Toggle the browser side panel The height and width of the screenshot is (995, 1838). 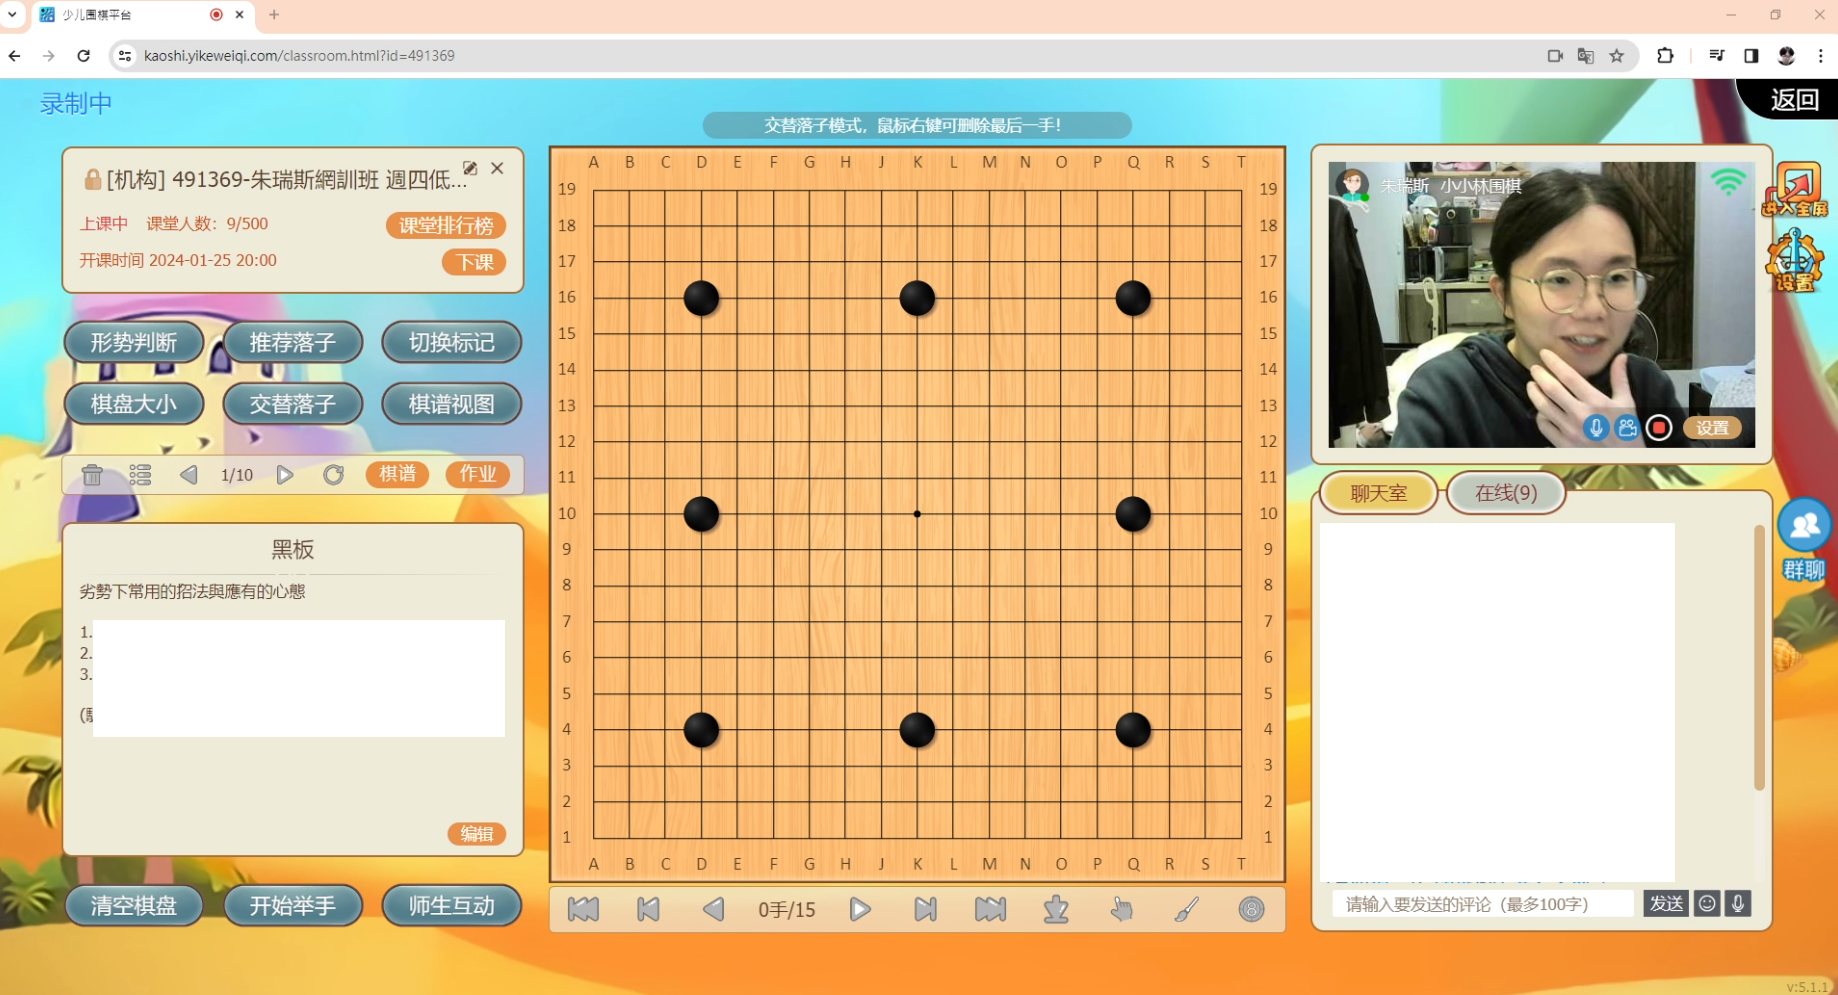click(1751, 56)
